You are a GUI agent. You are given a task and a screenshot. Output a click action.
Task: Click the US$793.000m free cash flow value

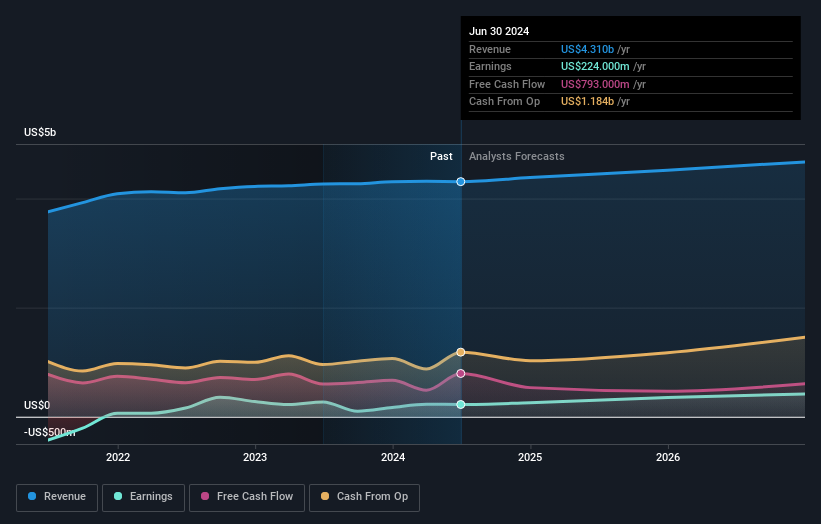[x=595, y=84]
